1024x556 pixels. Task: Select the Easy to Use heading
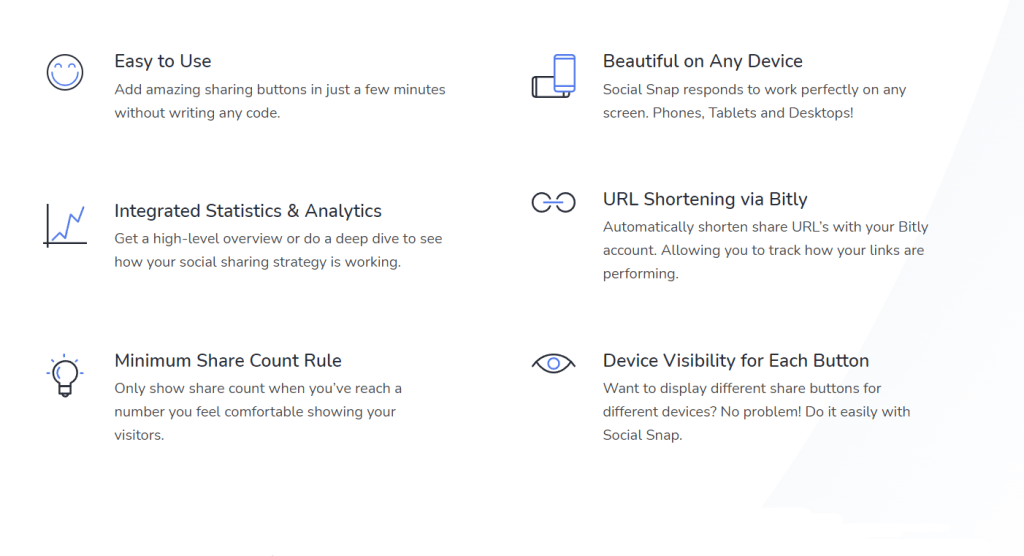coord(163,61)
